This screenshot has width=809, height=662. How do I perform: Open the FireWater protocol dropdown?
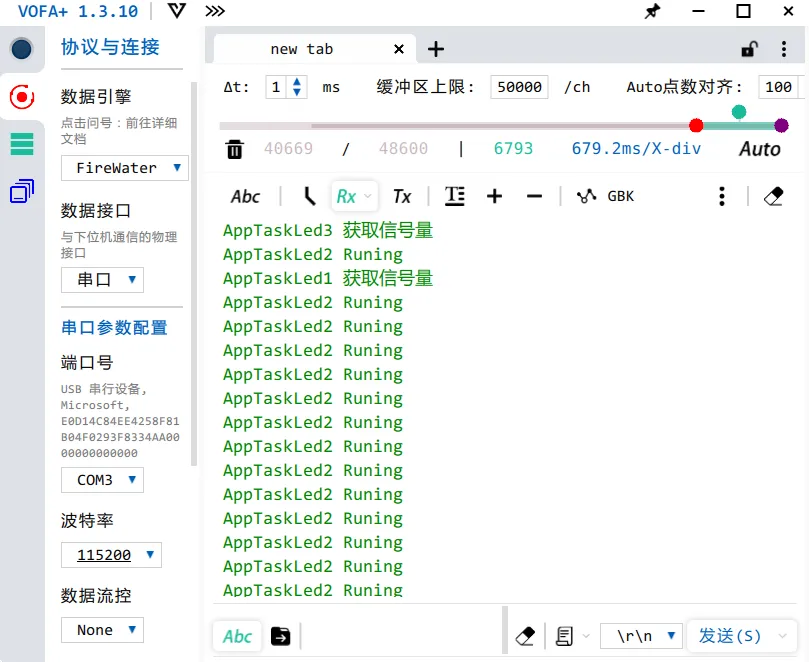tap(124, 168)
